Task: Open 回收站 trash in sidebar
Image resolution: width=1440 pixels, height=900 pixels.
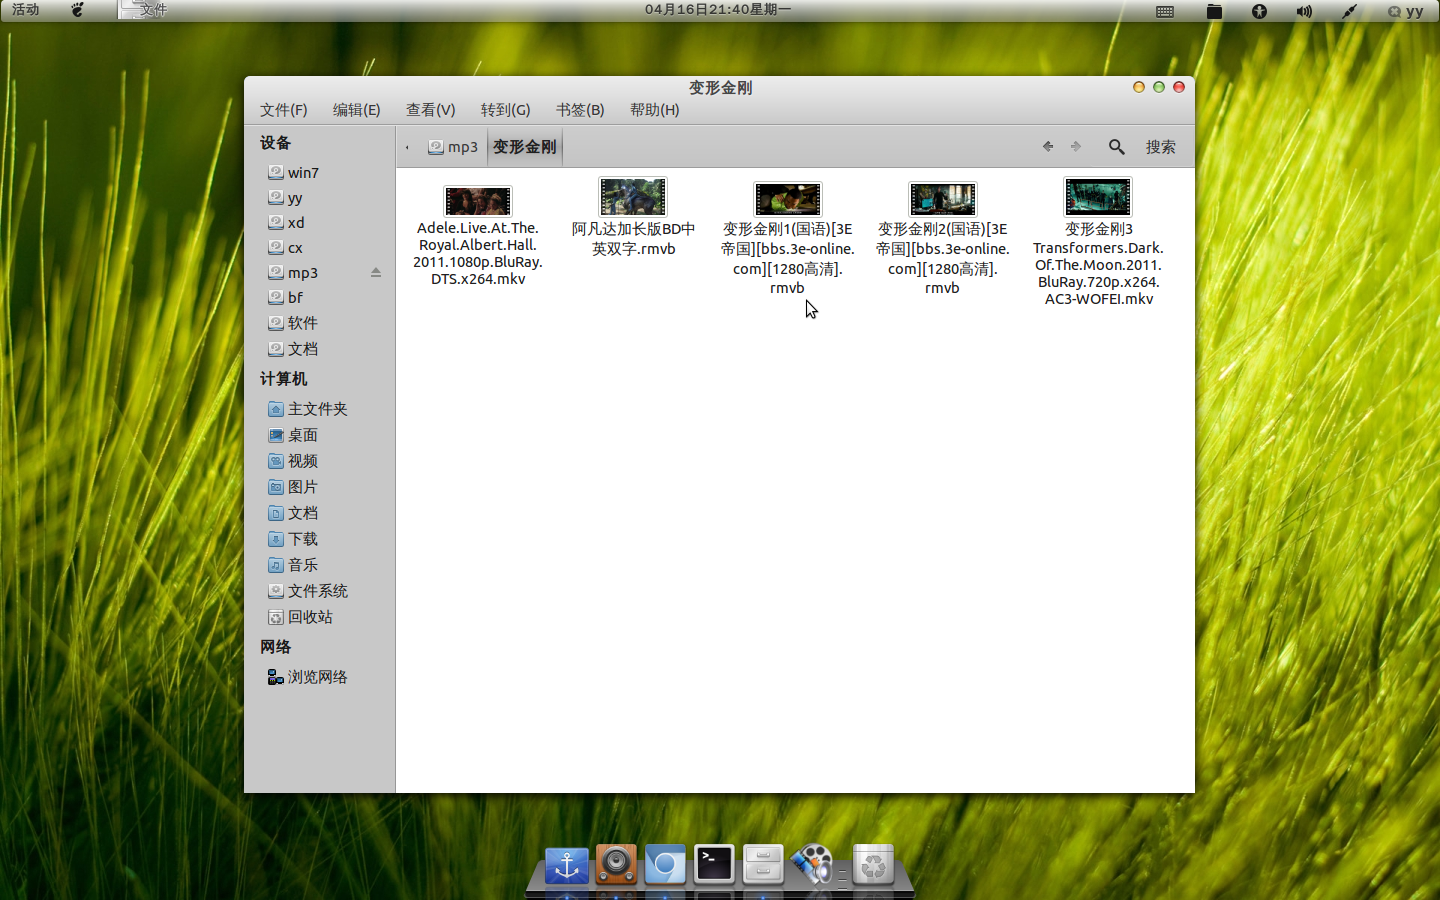Action: point(300,617)
